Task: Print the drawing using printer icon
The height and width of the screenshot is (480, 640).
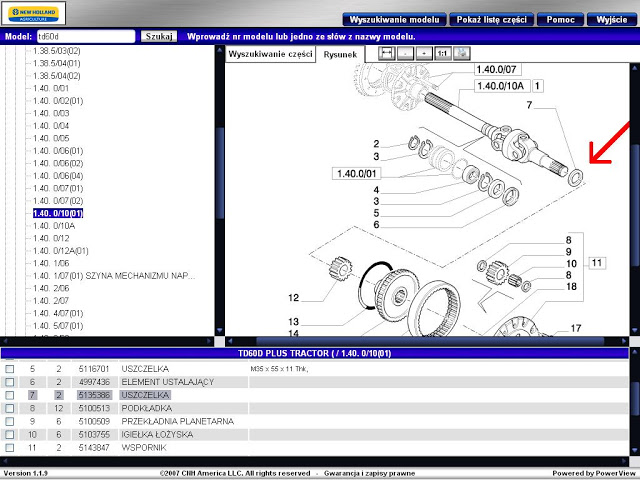Action: coord(462,52)
